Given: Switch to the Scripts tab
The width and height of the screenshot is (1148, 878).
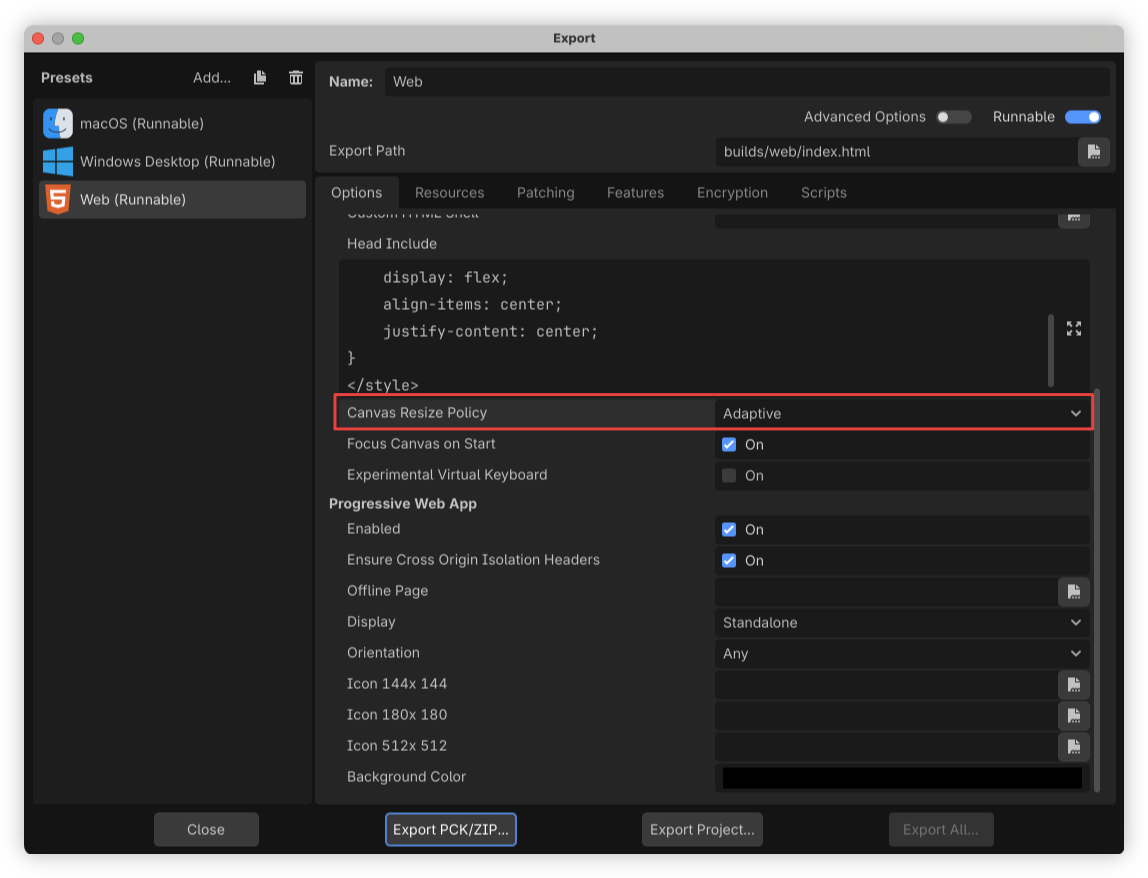Looking at the screenshot, I should (824, 193).
